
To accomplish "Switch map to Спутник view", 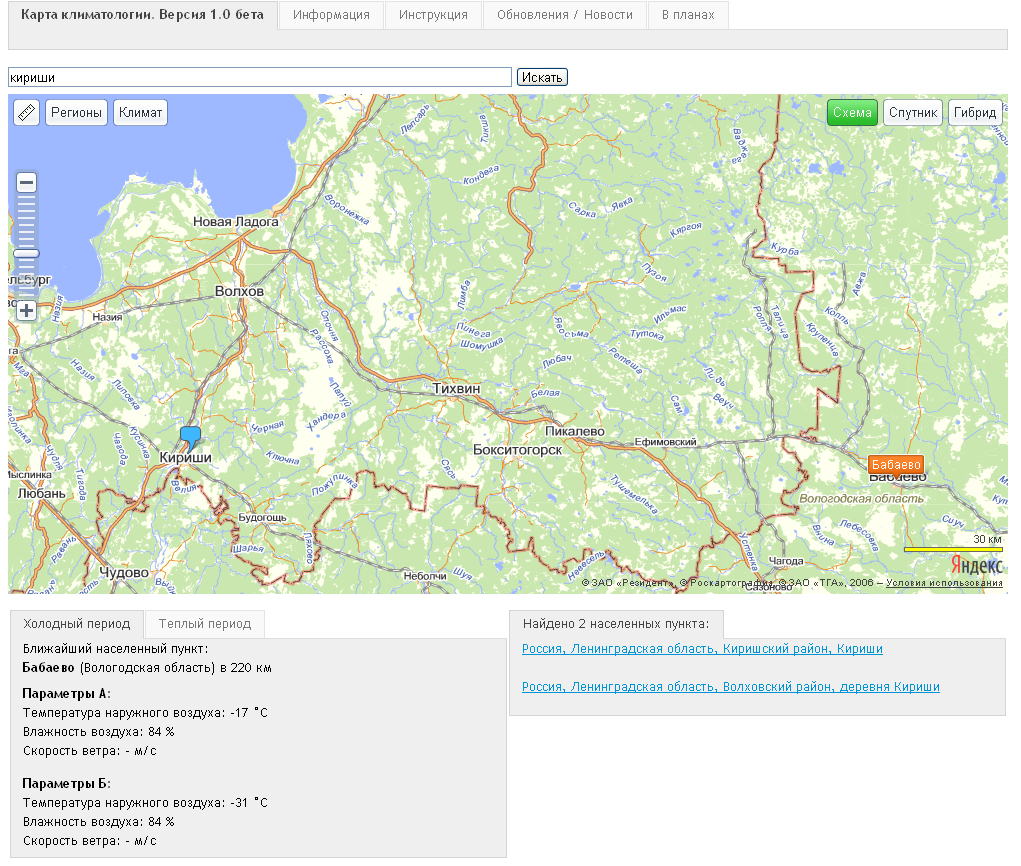I will click(x=912, y=112).
